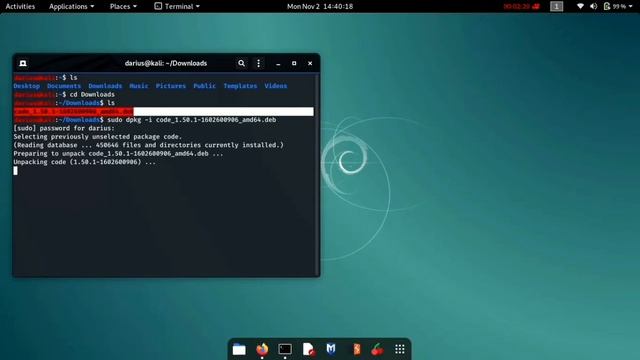Show all applications grid icon
The height and width of the screenshot is (360, 640).
(400, 349)
